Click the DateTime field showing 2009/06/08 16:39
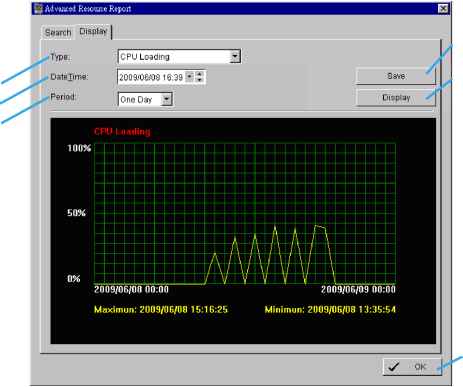This screenshot has width=463, height=387. (161, 77)
